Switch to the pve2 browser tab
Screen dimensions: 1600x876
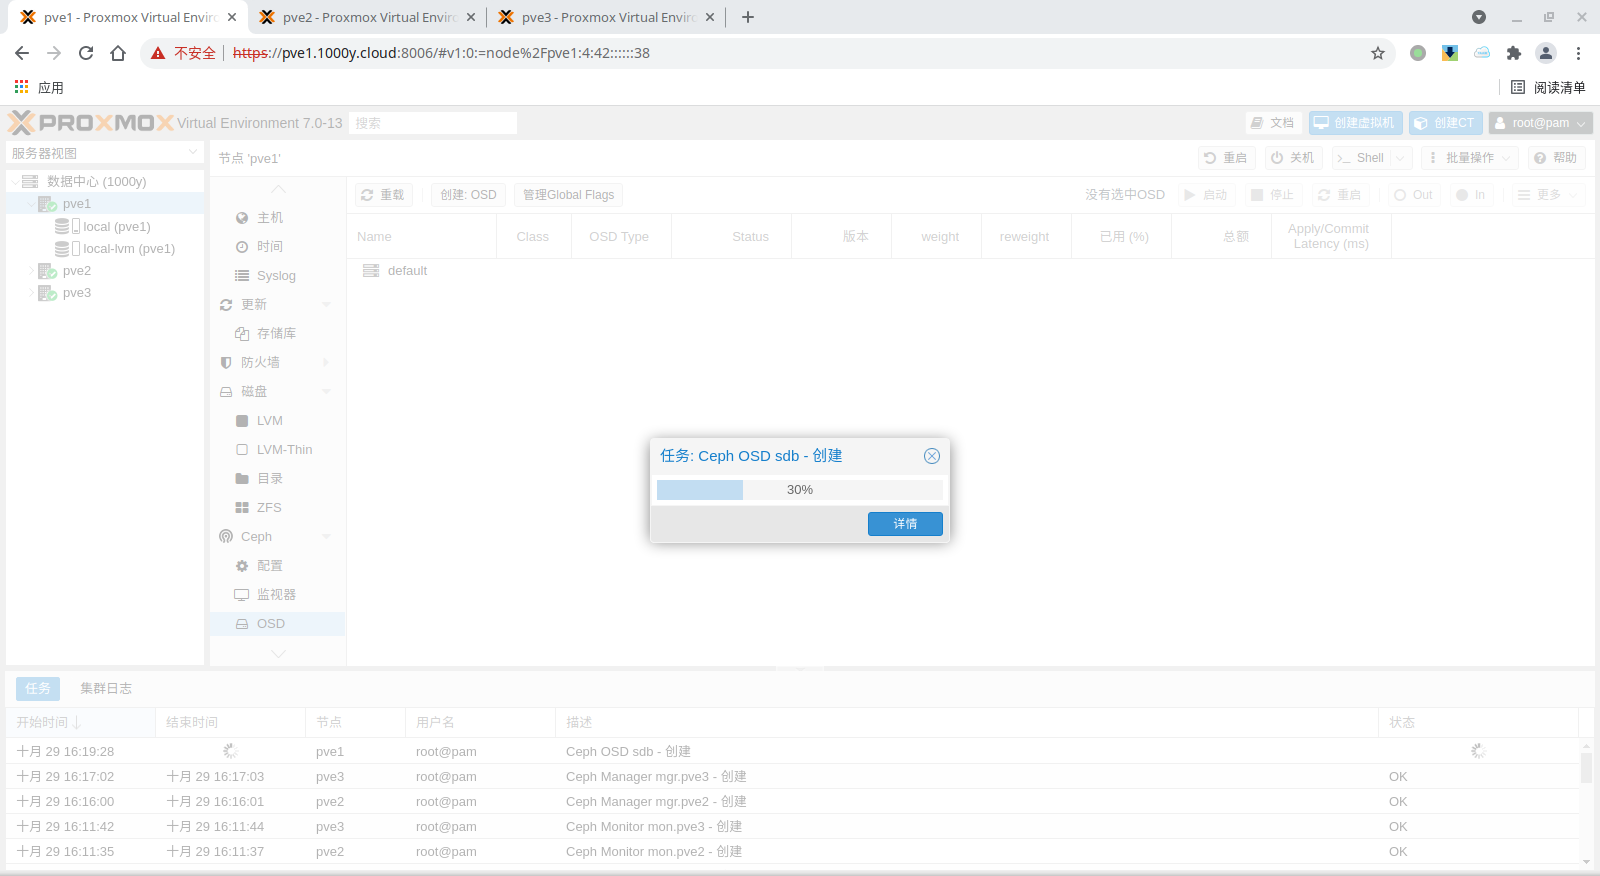coord(367,17)
